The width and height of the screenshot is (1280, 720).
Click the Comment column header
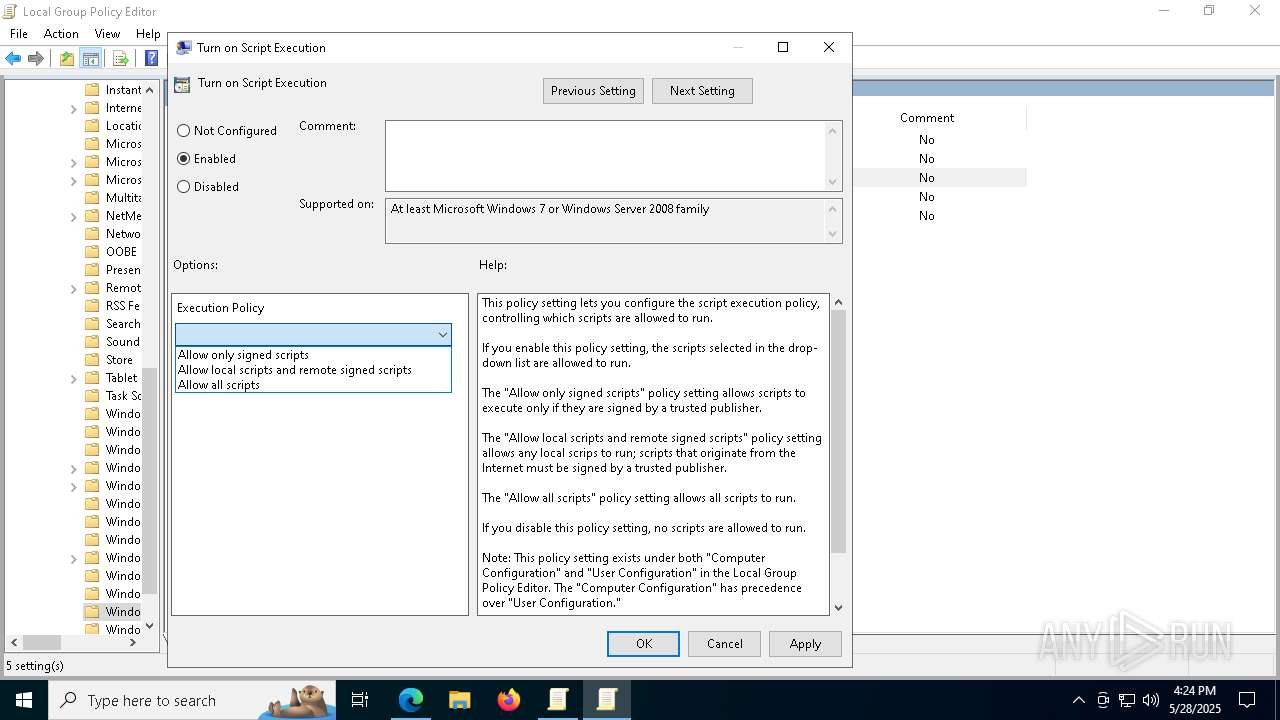(927, 118)
